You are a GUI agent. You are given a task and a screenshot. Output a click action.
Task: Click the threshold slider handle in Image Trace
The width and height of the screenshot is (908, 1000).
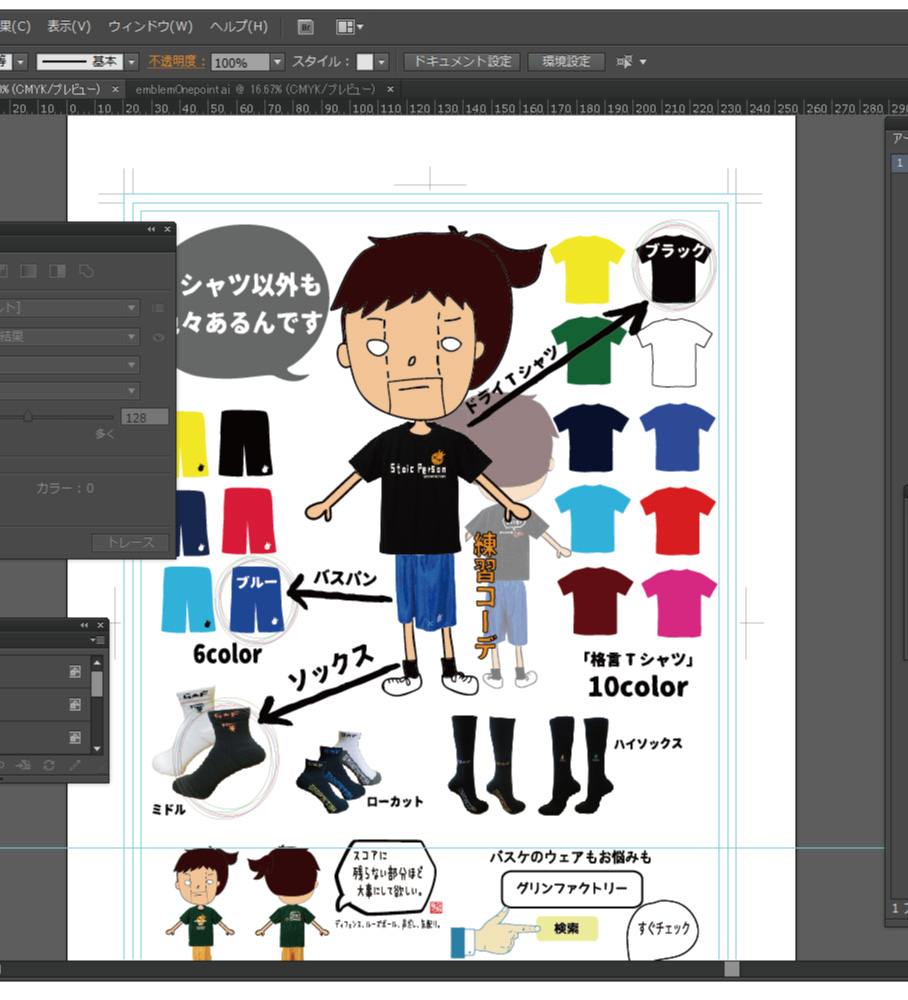[28, 416]
